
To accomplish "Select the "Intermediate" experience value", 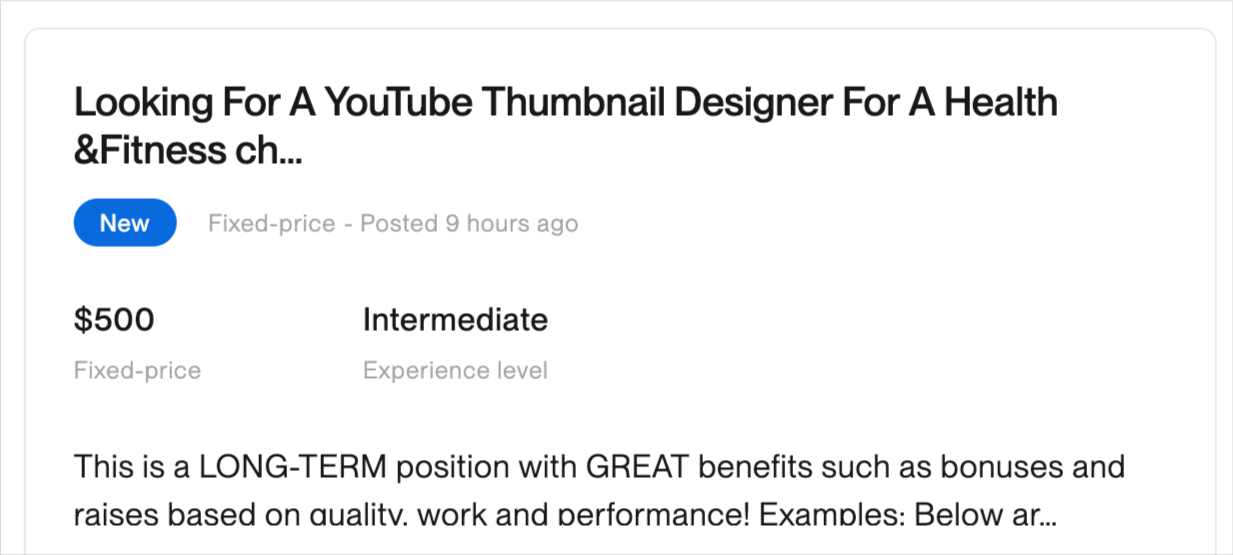I will pyautogui.click(x=455, y=320).
